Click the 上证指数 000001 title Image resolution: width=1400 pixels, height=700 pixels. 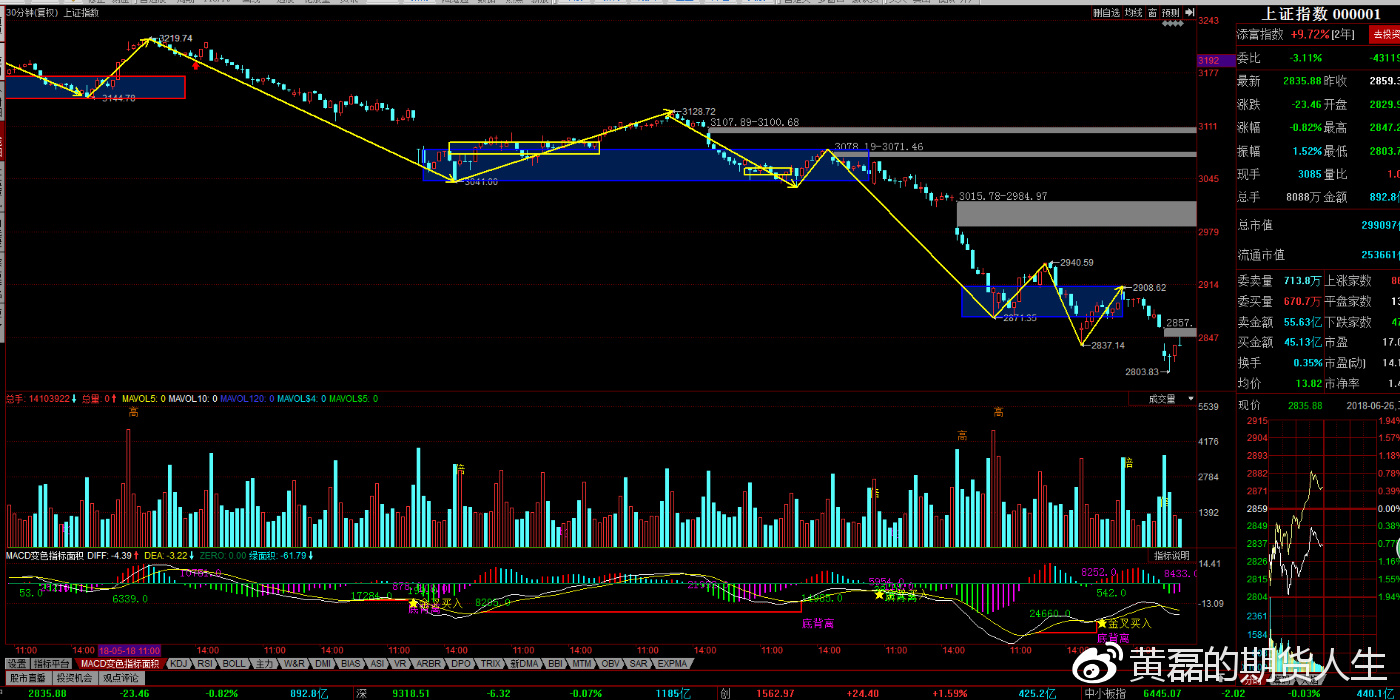[1321, 13]
